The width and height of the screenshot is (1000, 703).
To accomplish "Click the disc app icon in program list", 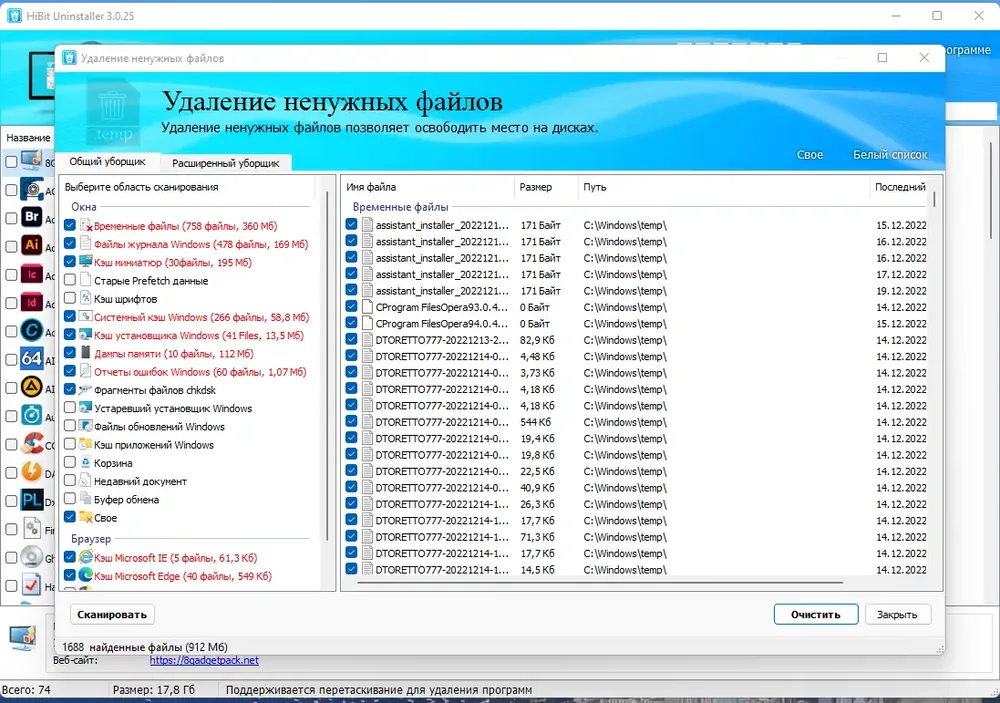I will pos(31,556).
